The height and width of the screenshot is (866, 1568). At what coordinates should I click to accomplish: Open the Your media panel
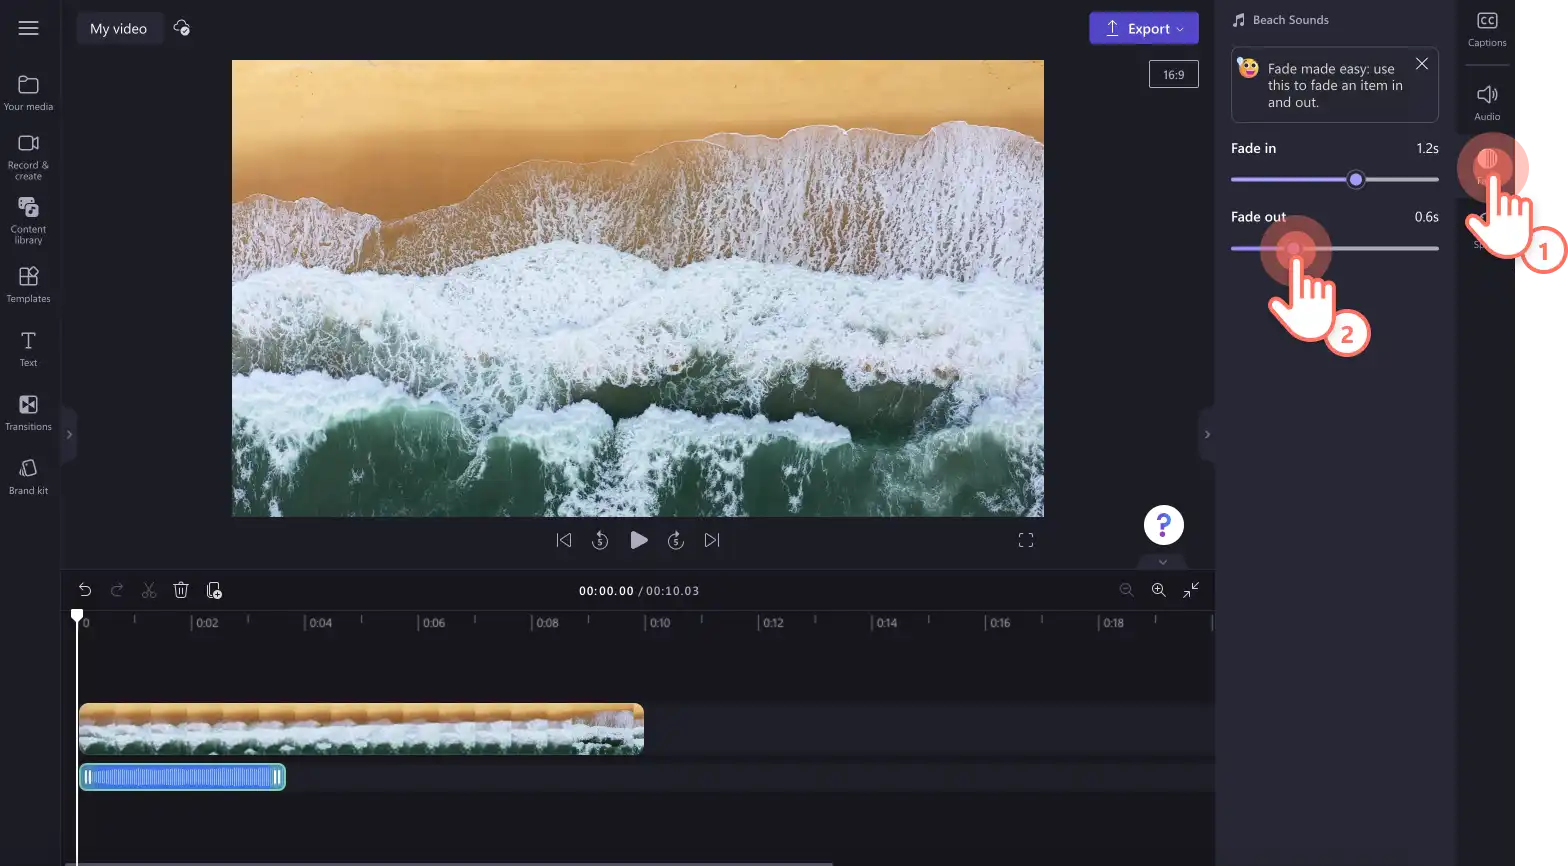tap(28, 92)
